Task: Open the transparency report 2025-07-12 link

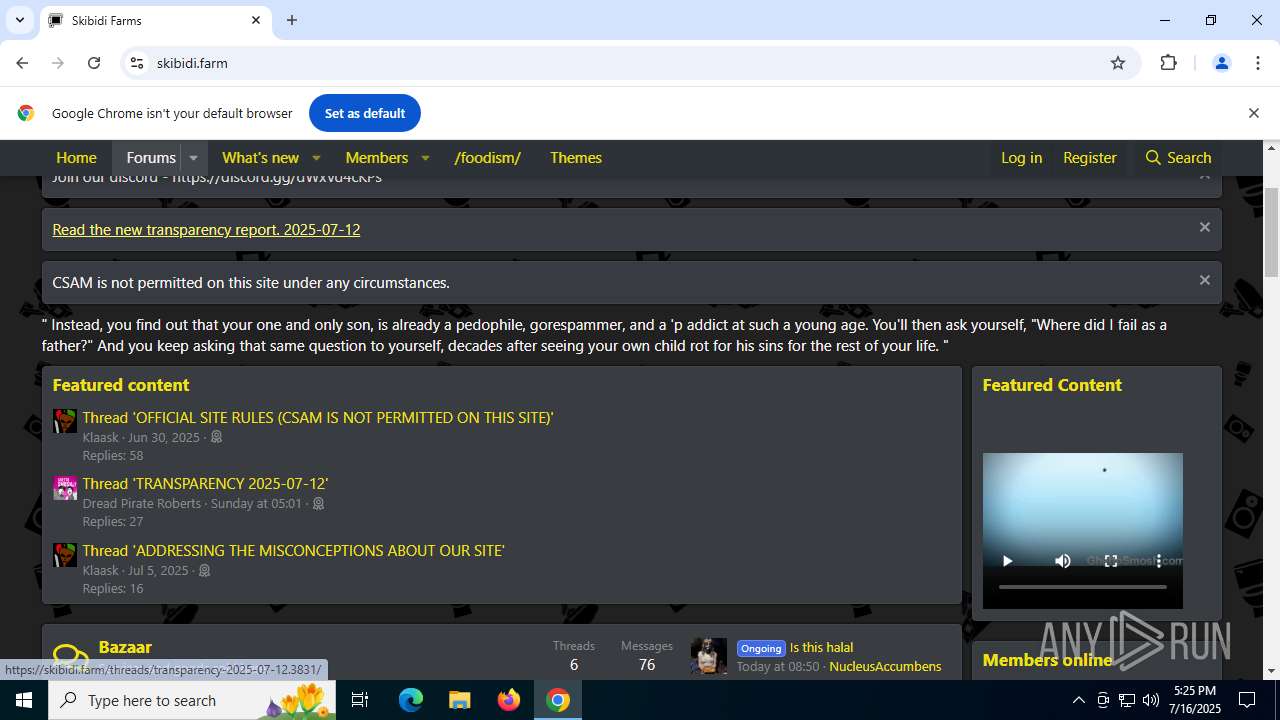Action: (206, 229)
